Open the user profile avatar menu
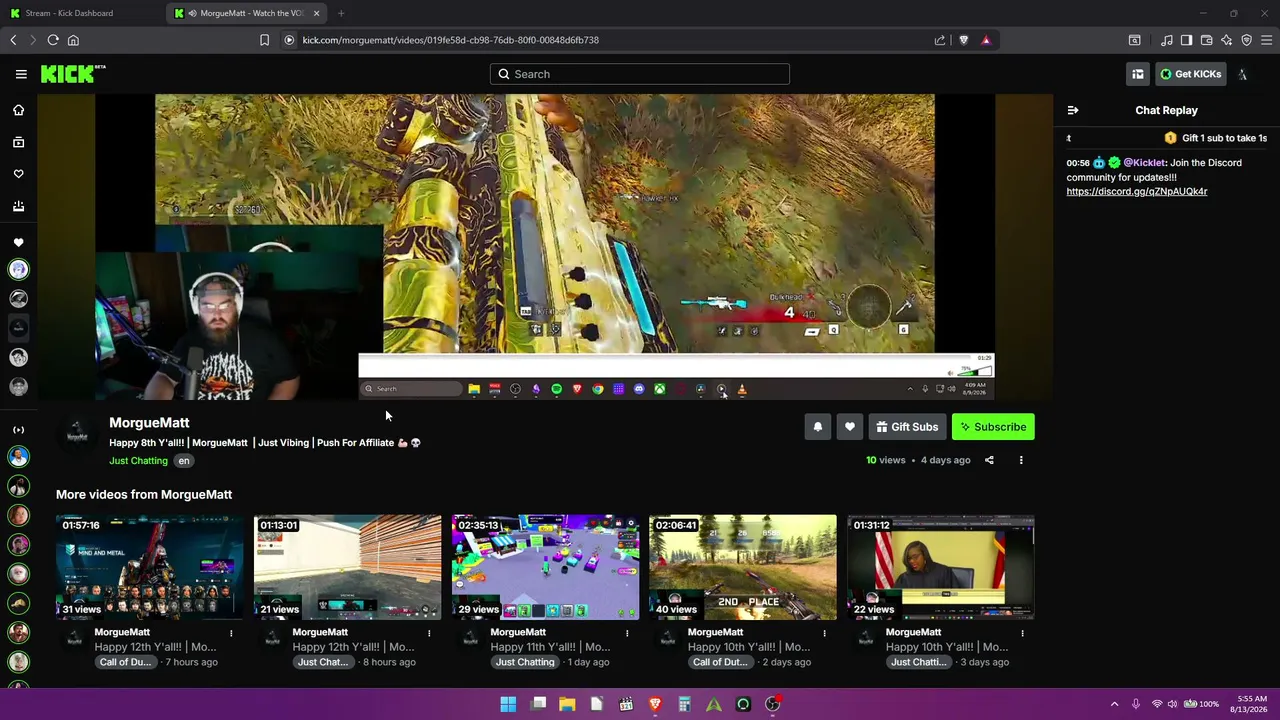Image resolution: width=1280 pixels, height=720 pixels. pyautogui.click(x=1243, y=74)
